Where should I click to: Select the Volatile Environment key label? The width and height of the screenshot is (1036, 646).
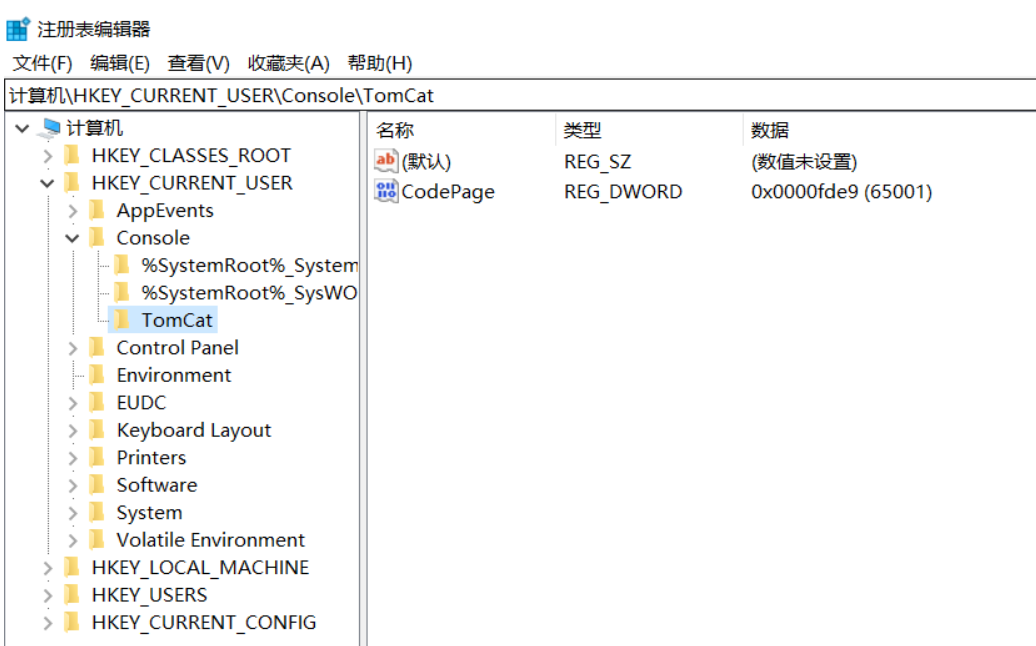coord(211,540)
